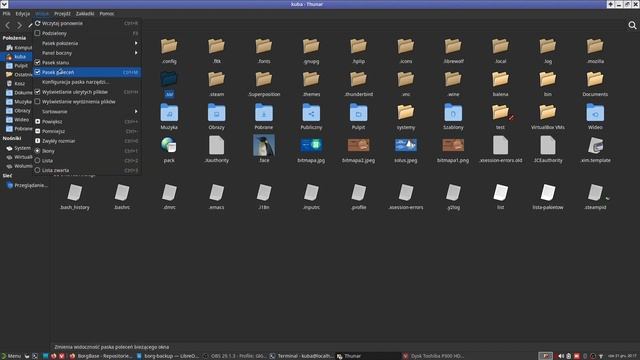Switch to OBS window in taskbar
This screenshot has height=360, width=640.
[235, 356]
